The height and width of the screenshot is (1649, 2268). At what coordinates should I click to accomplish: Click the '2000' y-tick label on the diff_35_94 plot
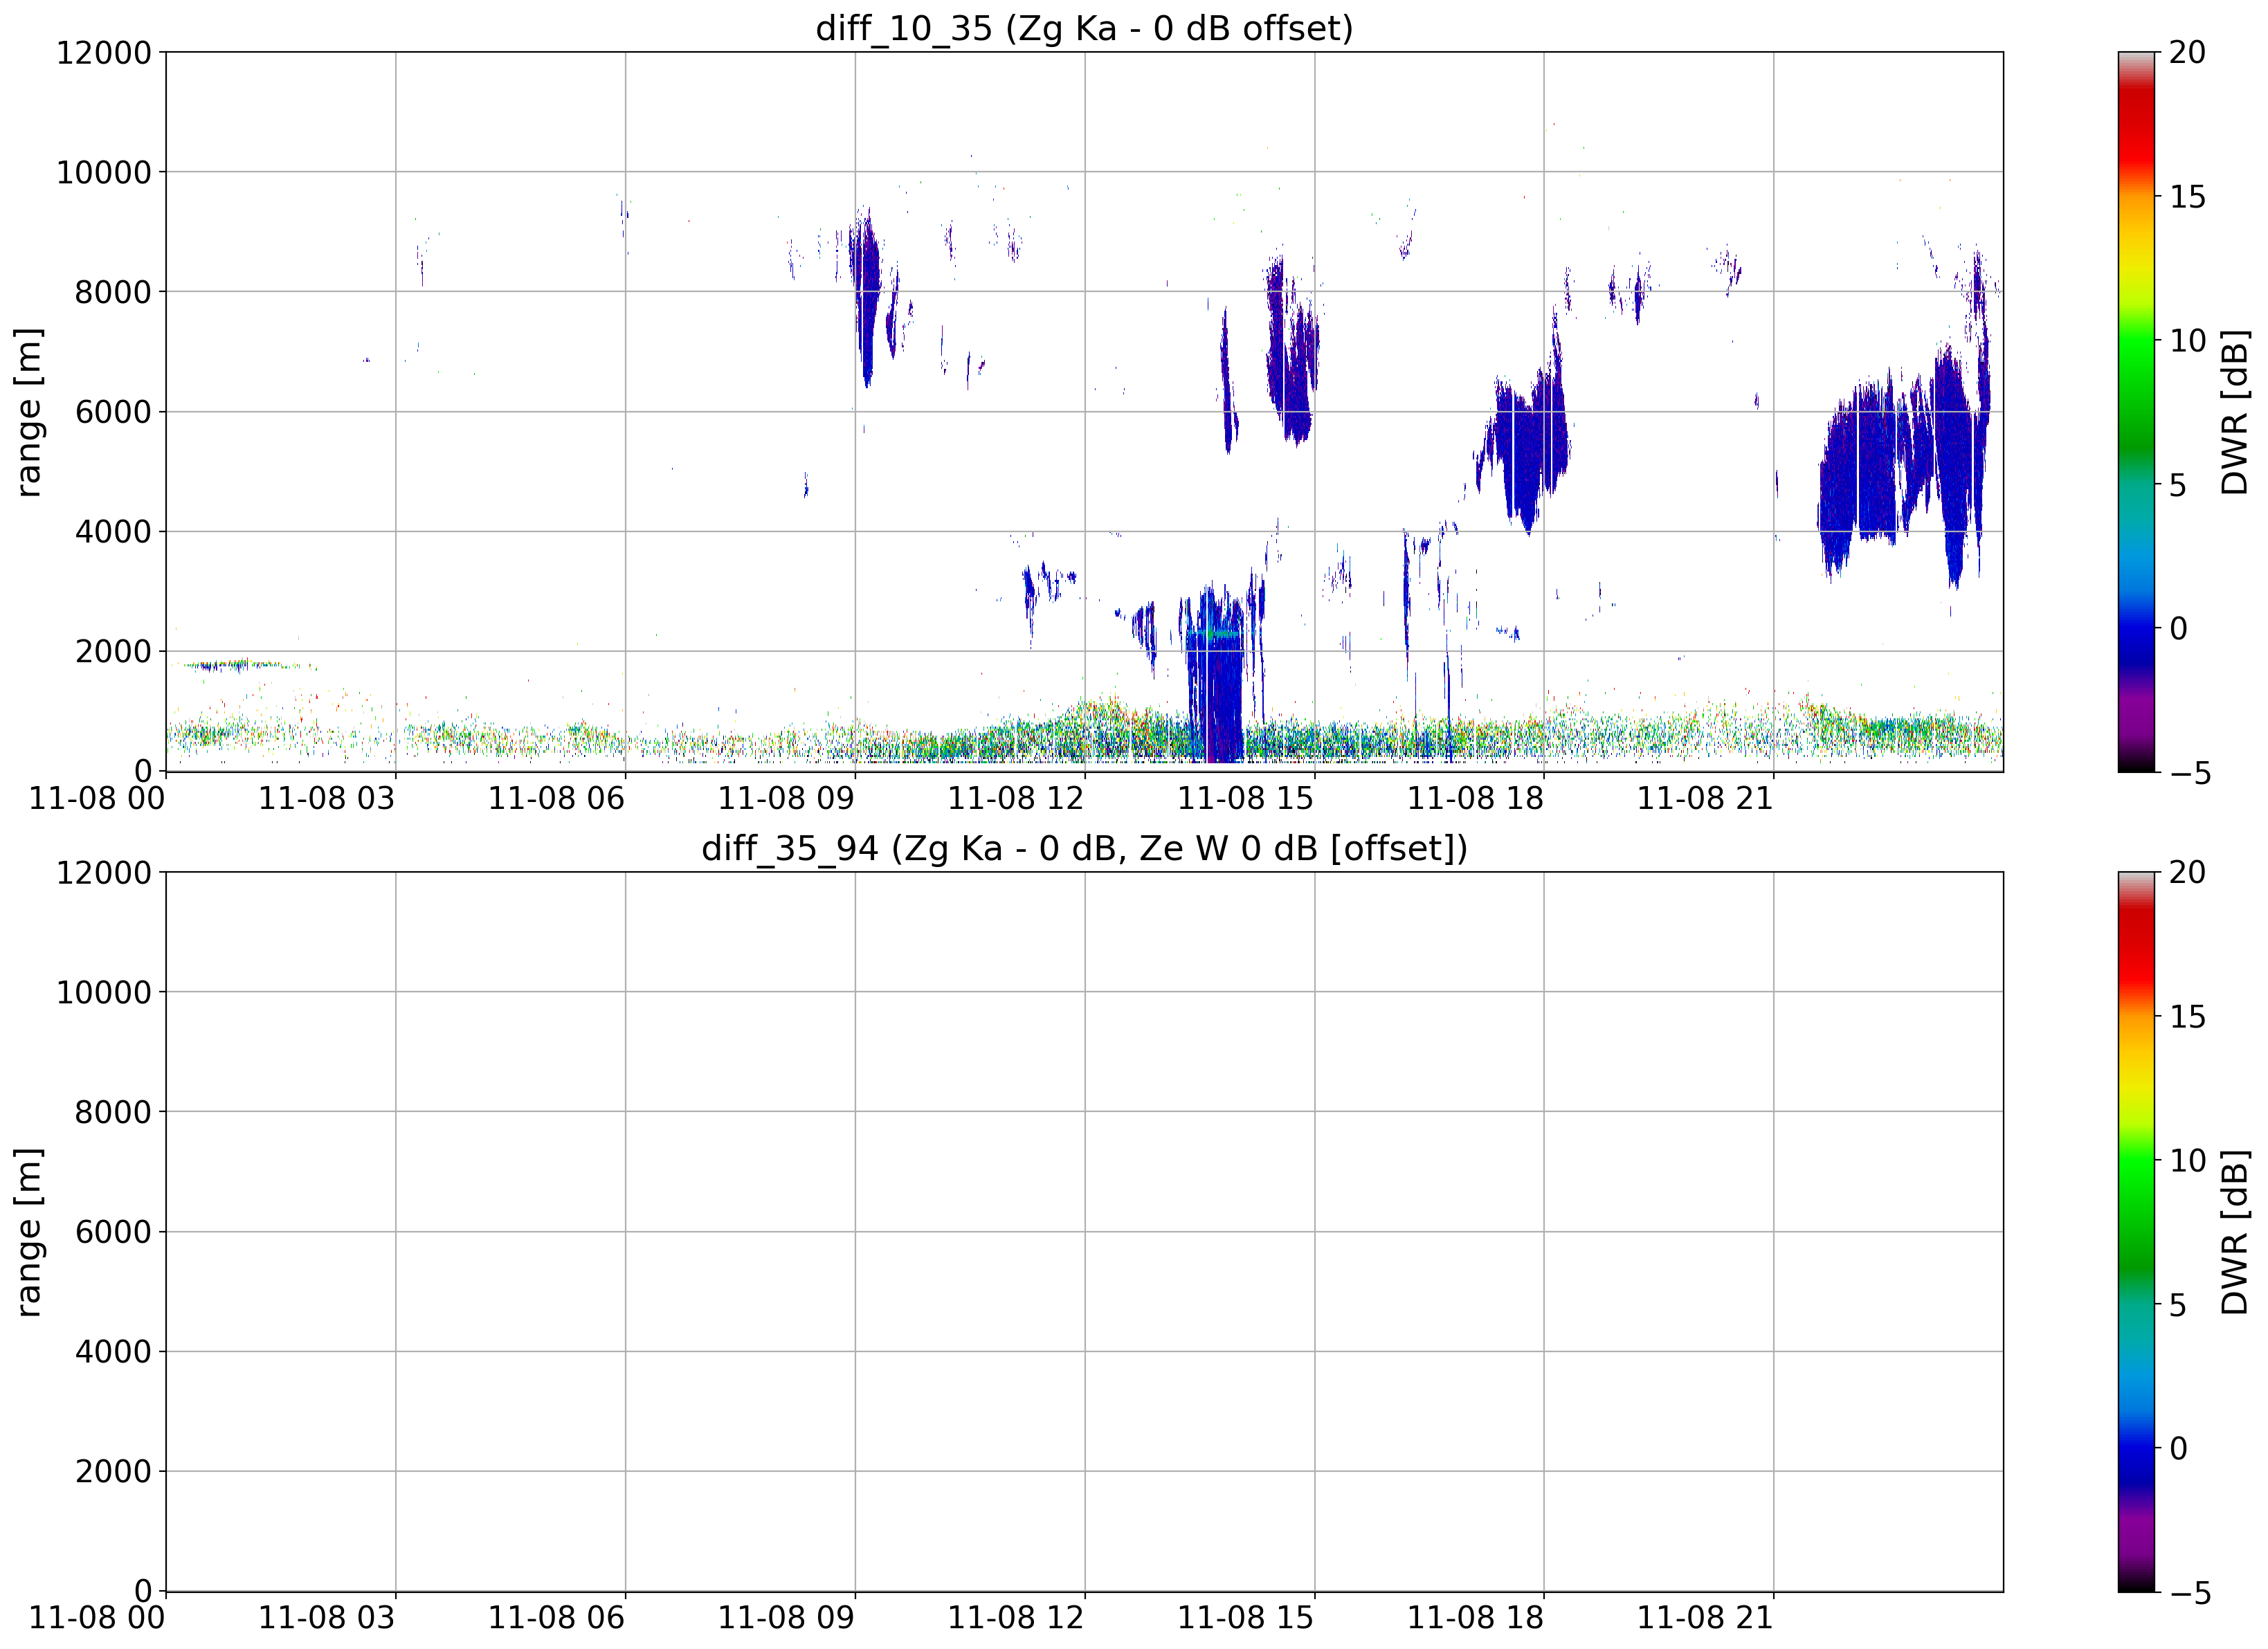[x=113, y=1471]
